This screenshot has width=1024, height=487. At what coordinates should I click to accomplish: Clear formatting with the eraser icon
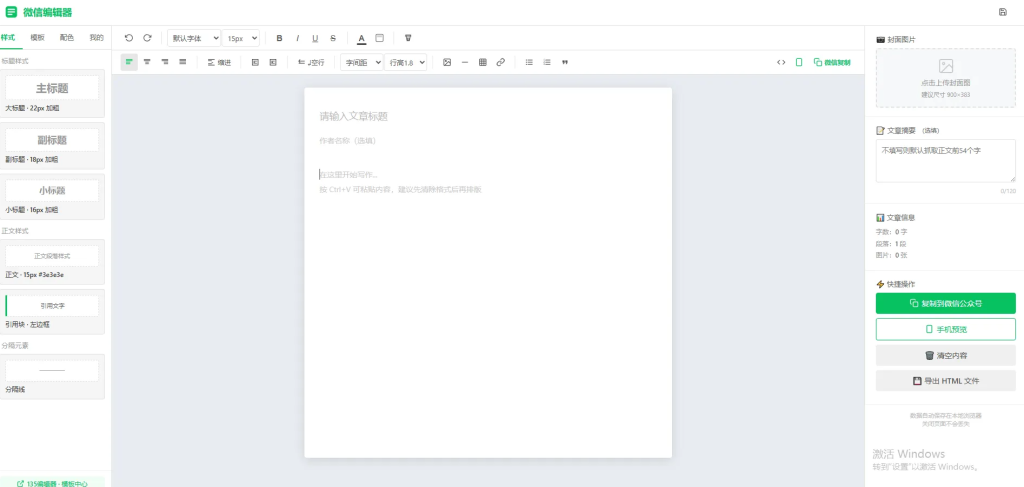click(408, 38)
